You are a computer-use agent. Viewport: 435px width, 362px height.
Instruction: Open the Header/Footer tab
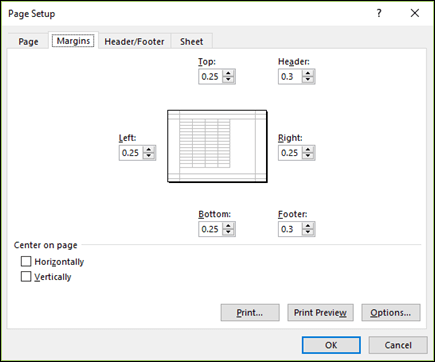[134, 42]
